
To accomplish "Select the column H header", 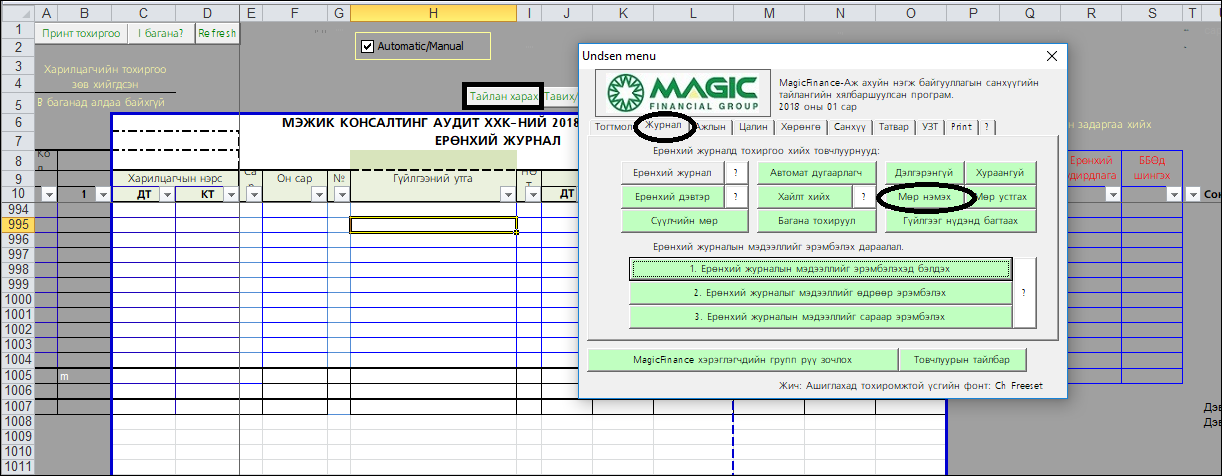I will (x=433, y=11).
